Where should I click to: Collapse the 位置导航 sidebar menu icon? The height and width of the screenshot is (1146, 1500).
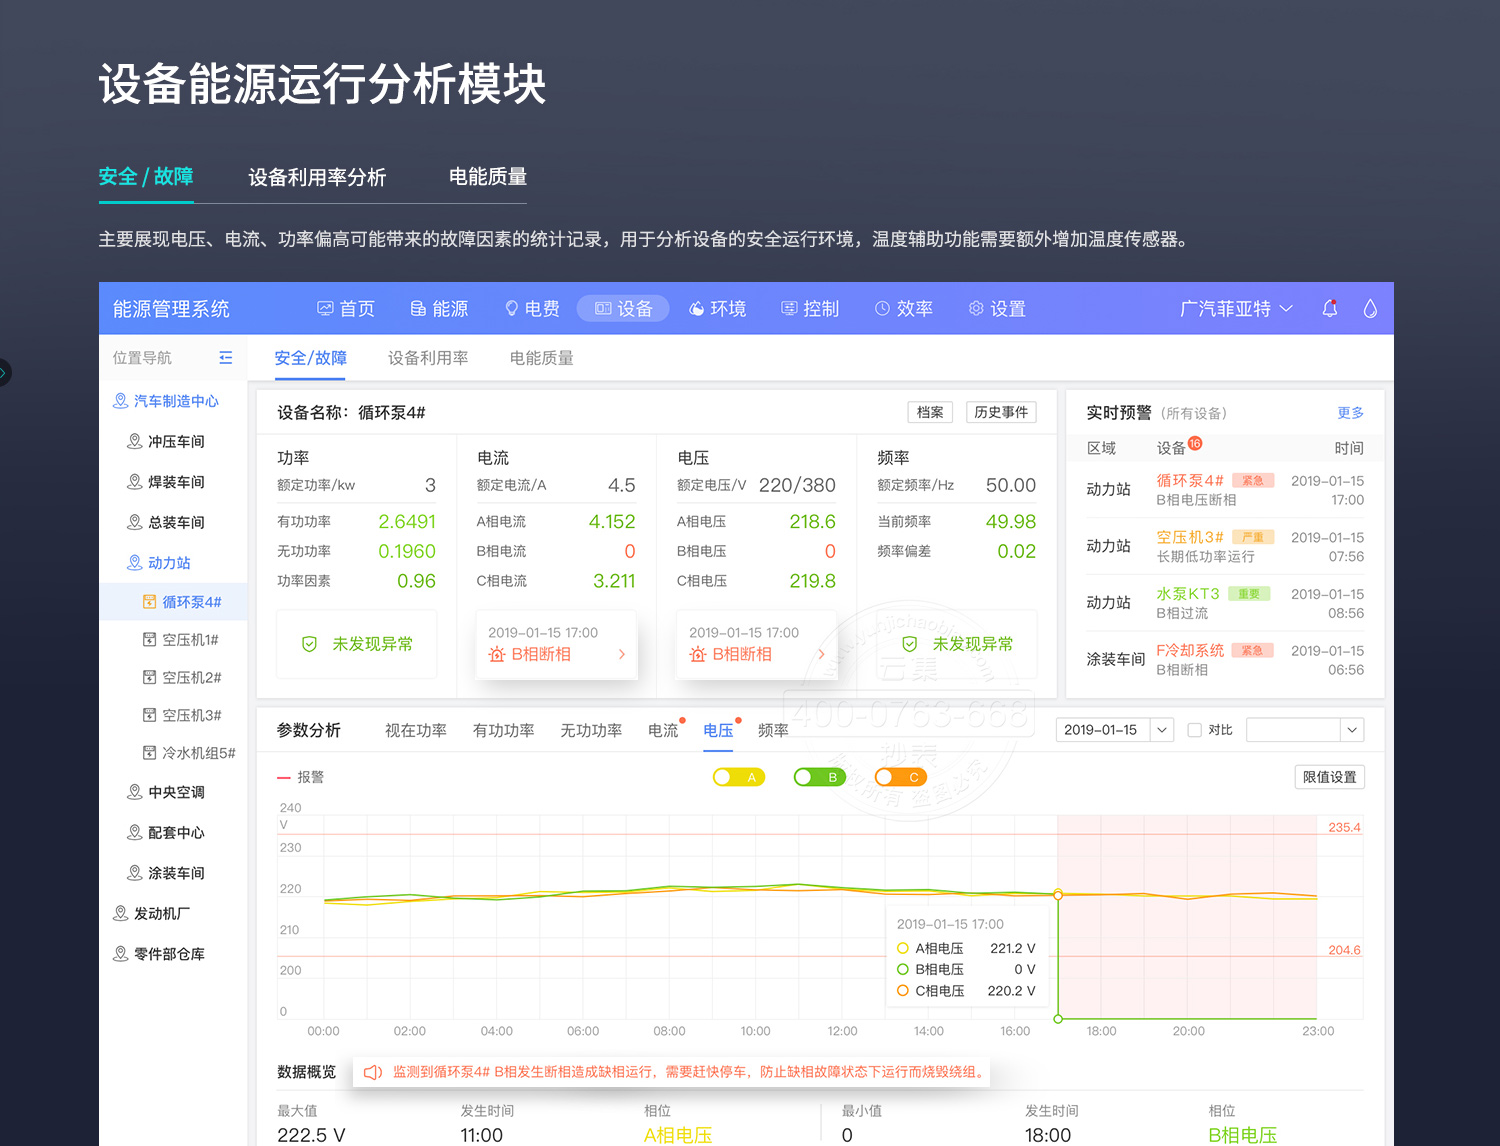tap(226, 358)
